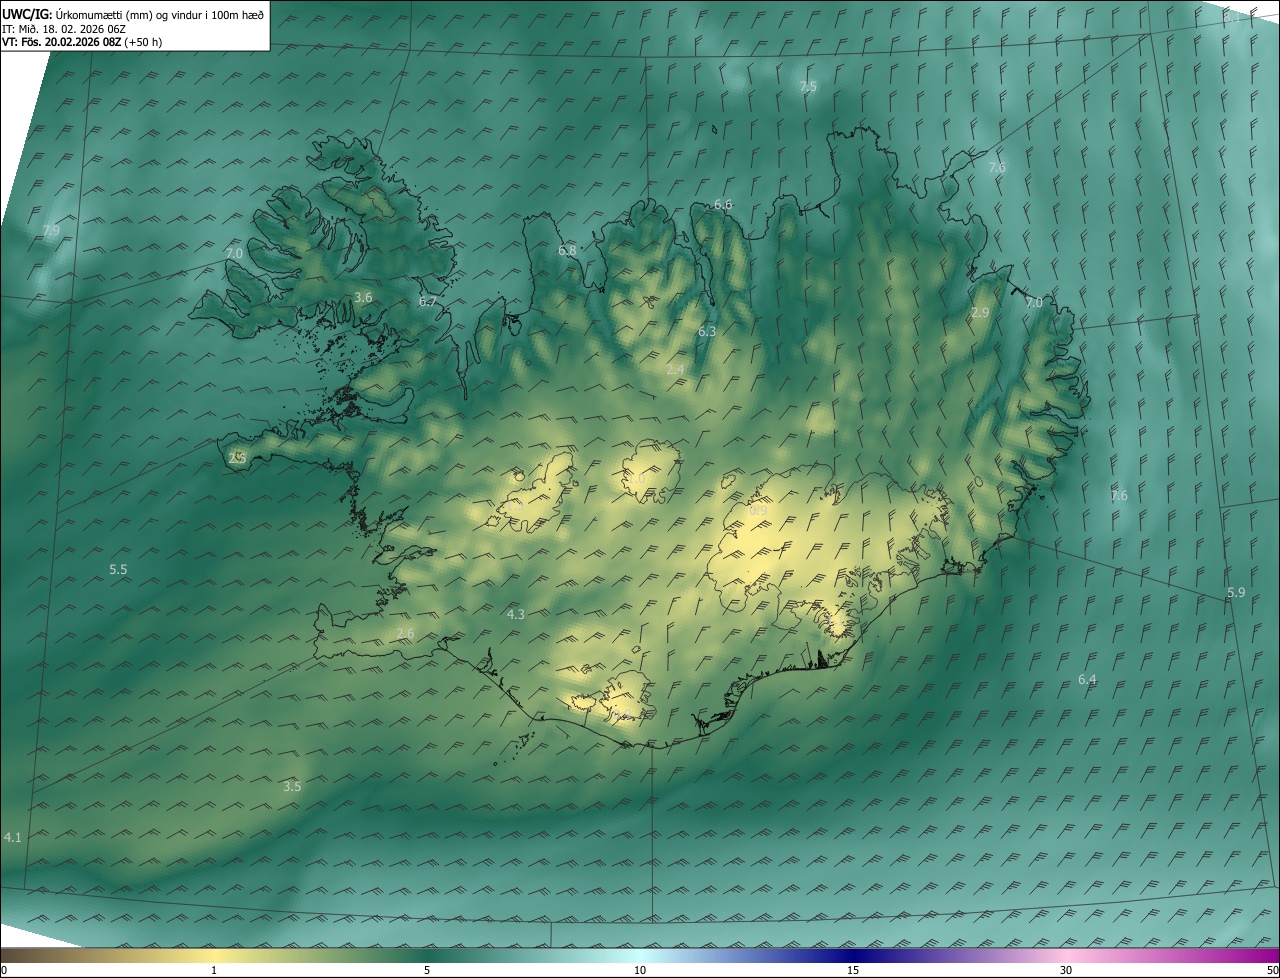Click the map value 5.9
This screenshot has height=978, width=1280.
(1236, 592)
